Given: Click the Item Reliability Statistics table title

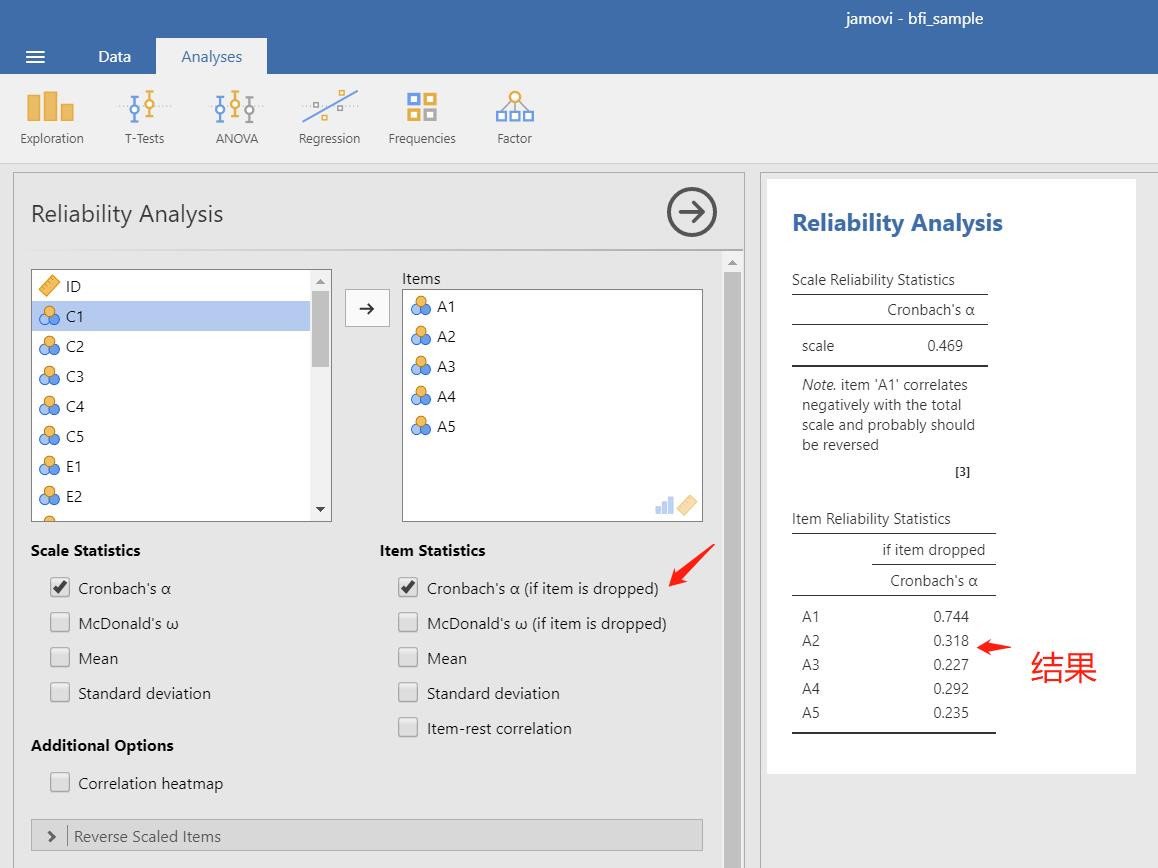Looking at the screenshot, I should point(871,519).
